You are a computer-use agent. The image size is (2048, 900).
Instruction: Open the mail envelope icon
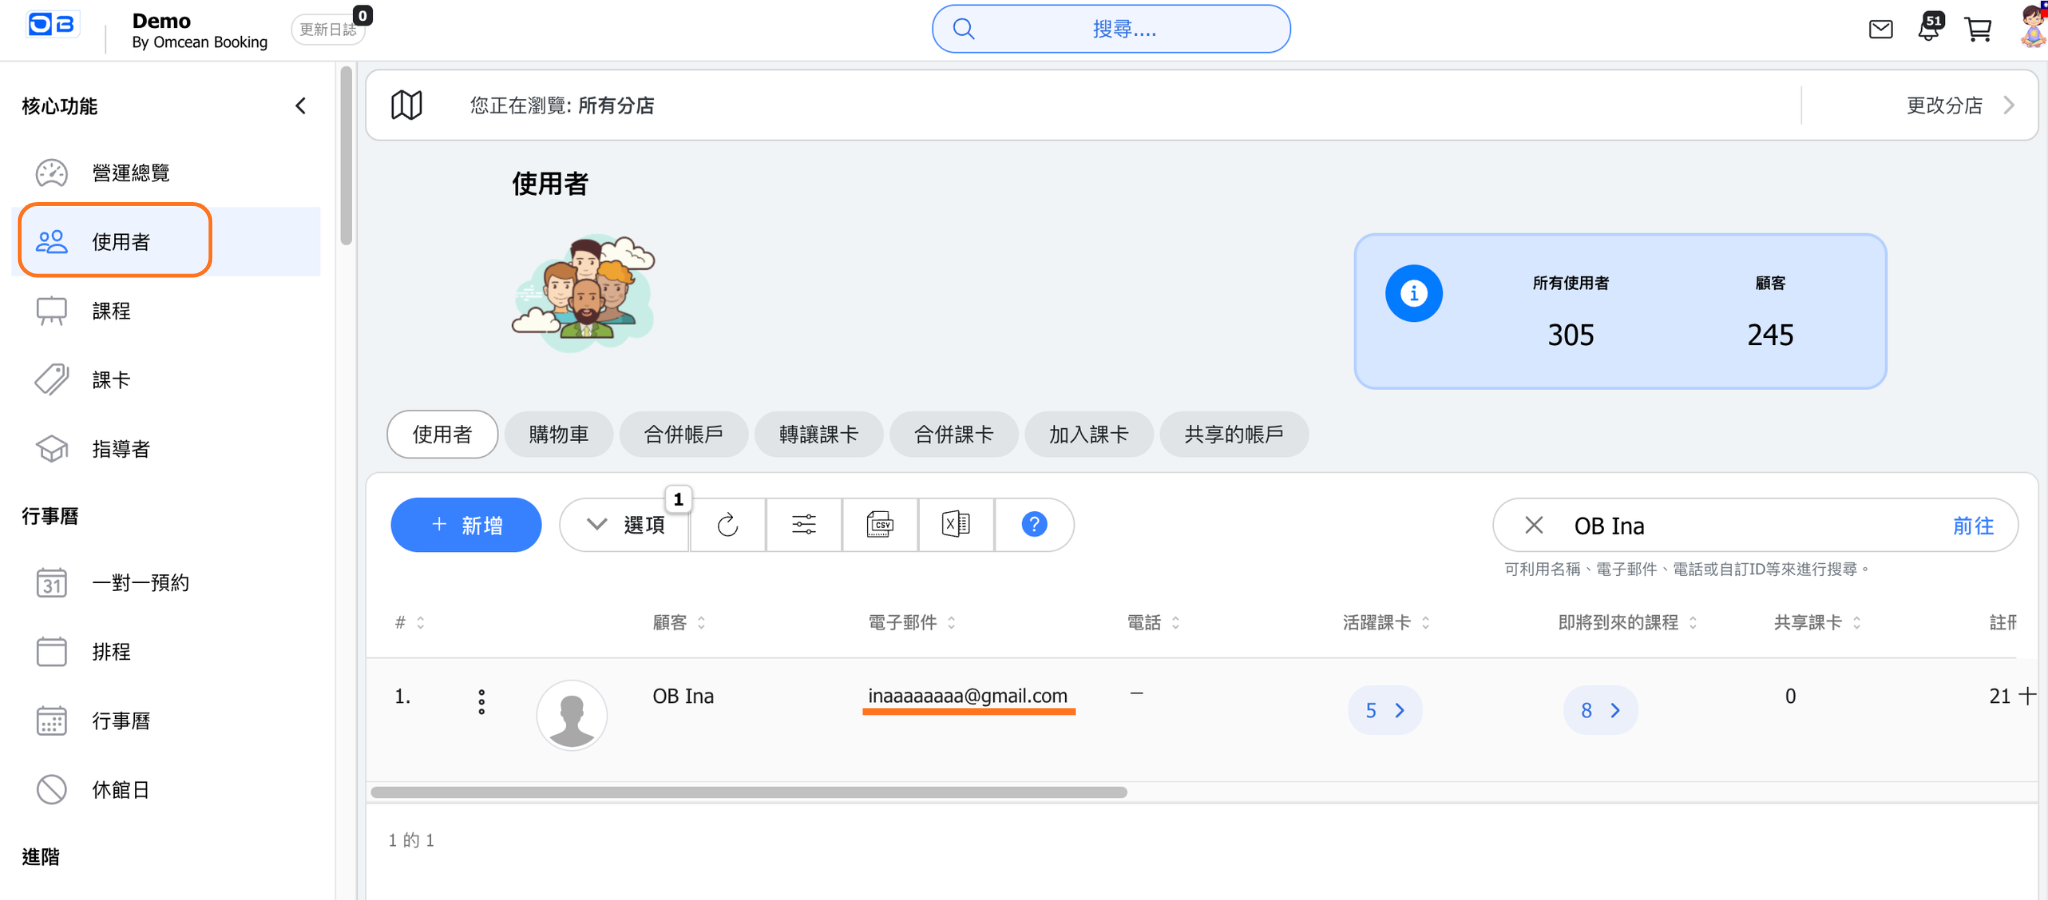tap(1881, 29)
